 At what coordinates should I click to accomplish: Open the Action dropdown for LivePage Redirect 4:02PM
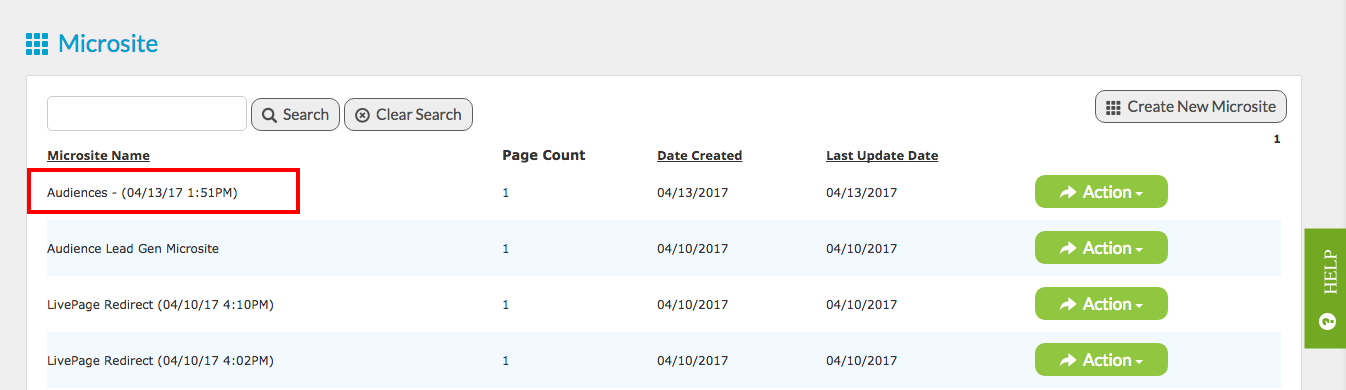point(1101,360)
